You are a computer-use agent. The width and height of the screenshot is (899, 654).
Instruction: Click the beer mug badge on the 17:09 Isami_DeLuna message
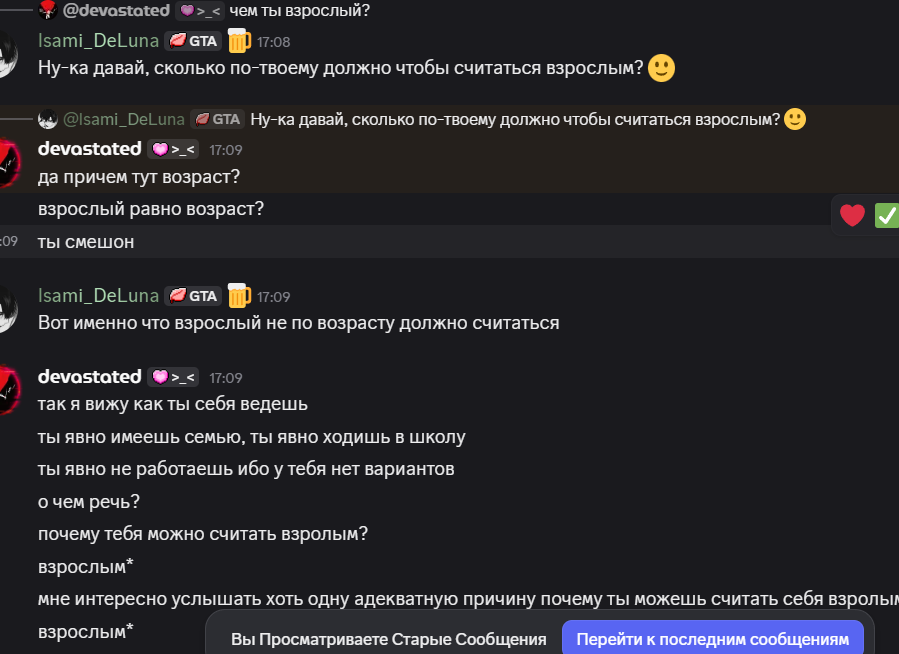click(x=238, y=296)
